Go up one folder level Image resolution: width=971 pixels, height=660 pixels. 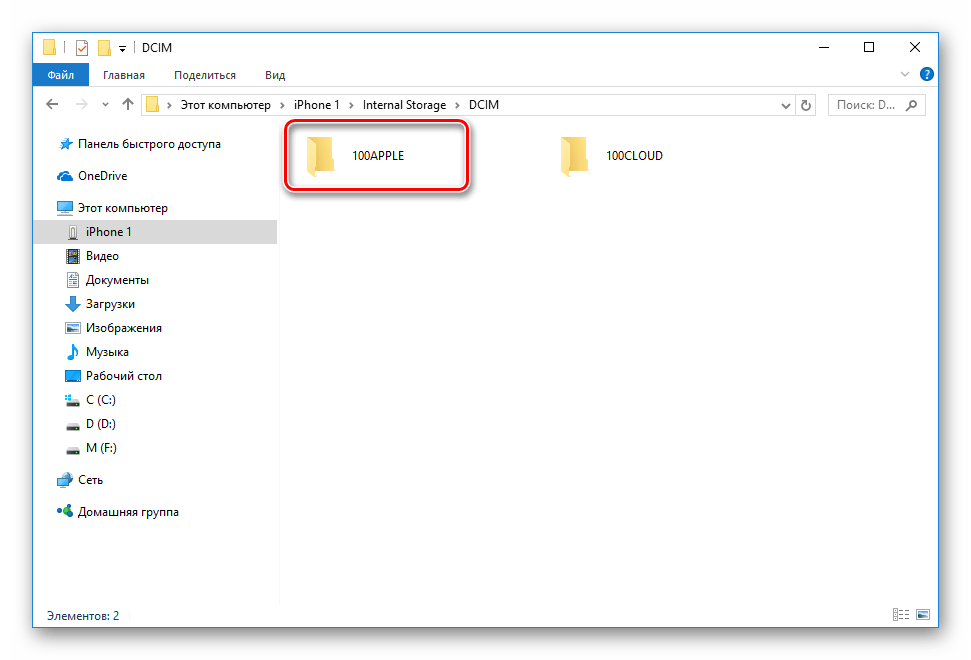coord(127,105)
